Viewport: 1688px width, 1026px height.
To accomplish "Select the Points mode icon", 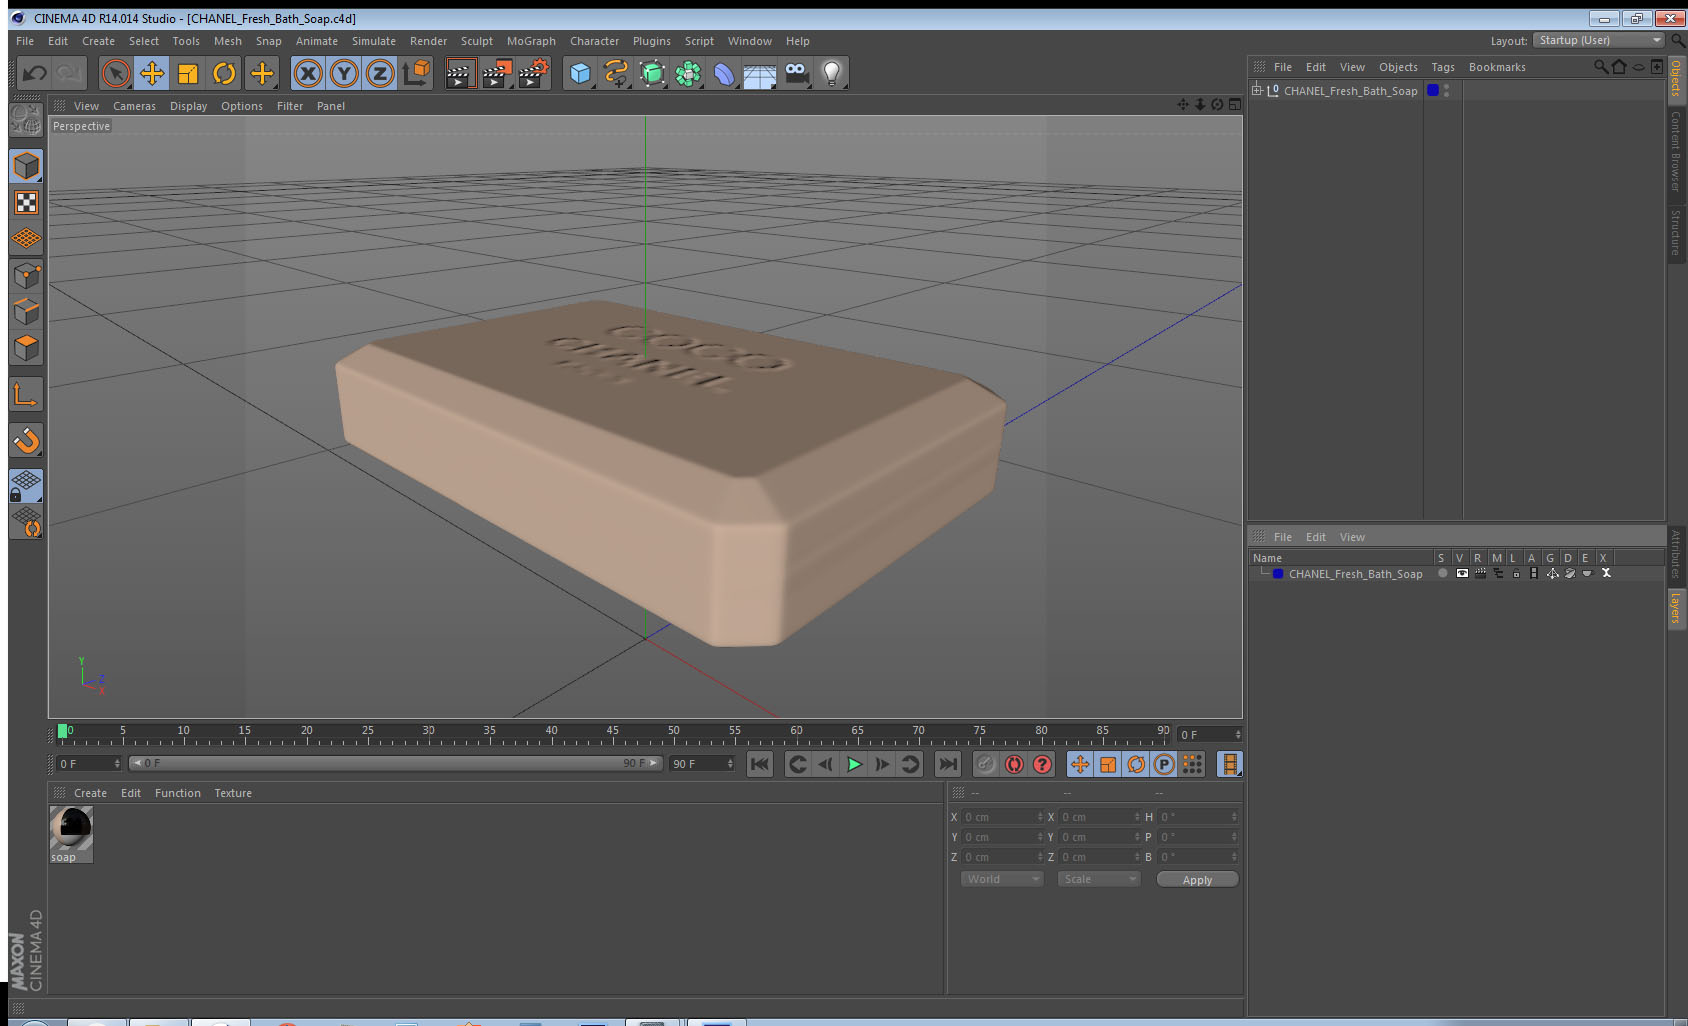I will tap(26, 275).
